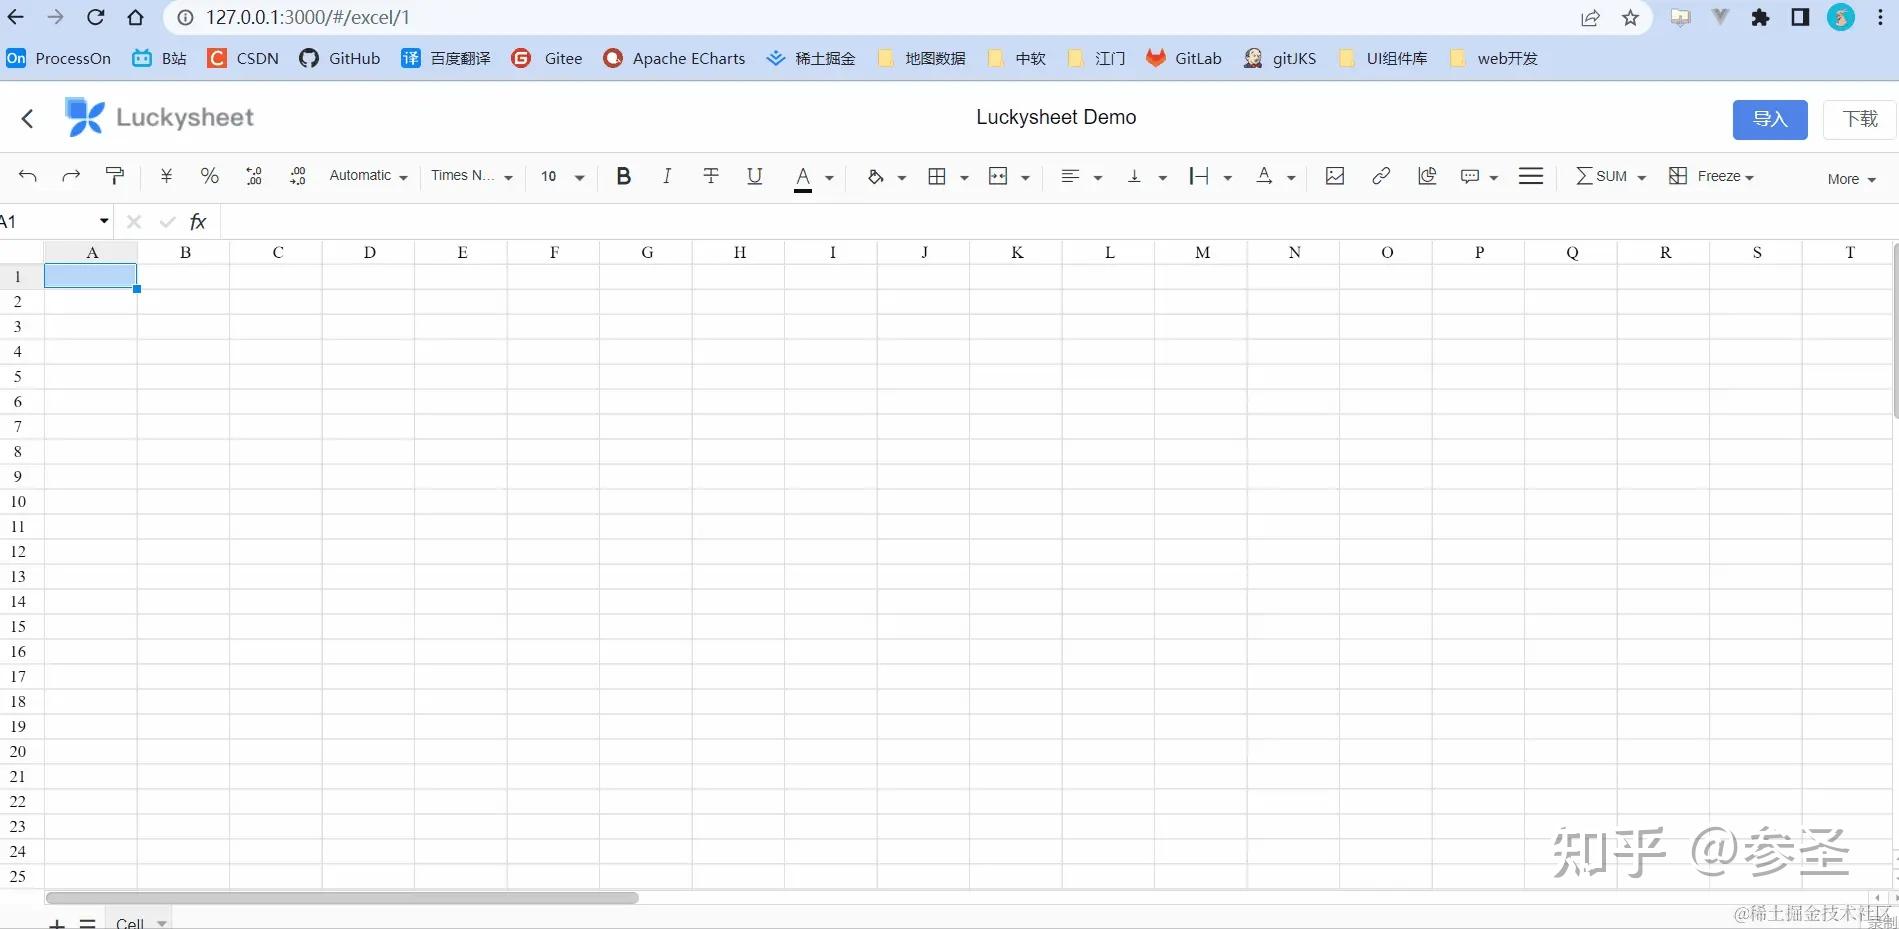
Task: Click the back chevron beside Luckysheet logo
Action: tap(28, 118)
